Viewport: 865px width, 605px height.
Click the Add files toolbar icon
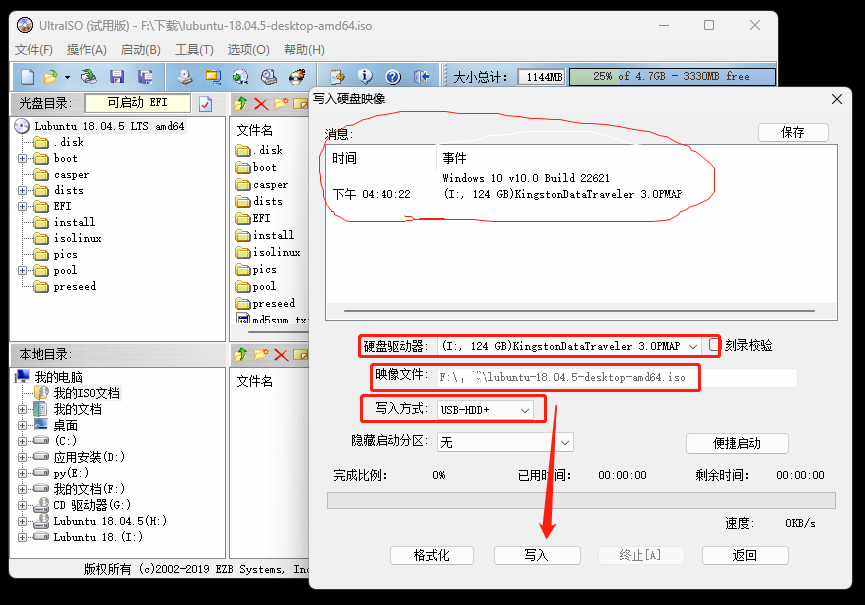click(337, 77)
